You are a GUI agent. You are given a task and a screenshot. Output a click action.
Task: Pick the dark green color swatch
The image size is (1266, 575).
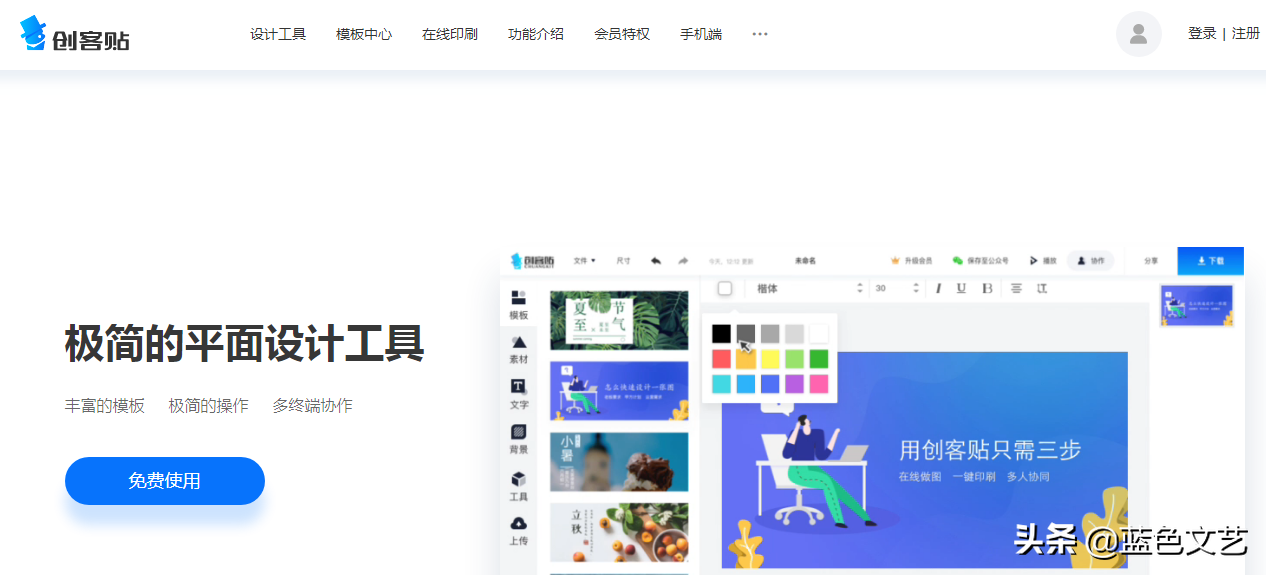tap(819, 358)
